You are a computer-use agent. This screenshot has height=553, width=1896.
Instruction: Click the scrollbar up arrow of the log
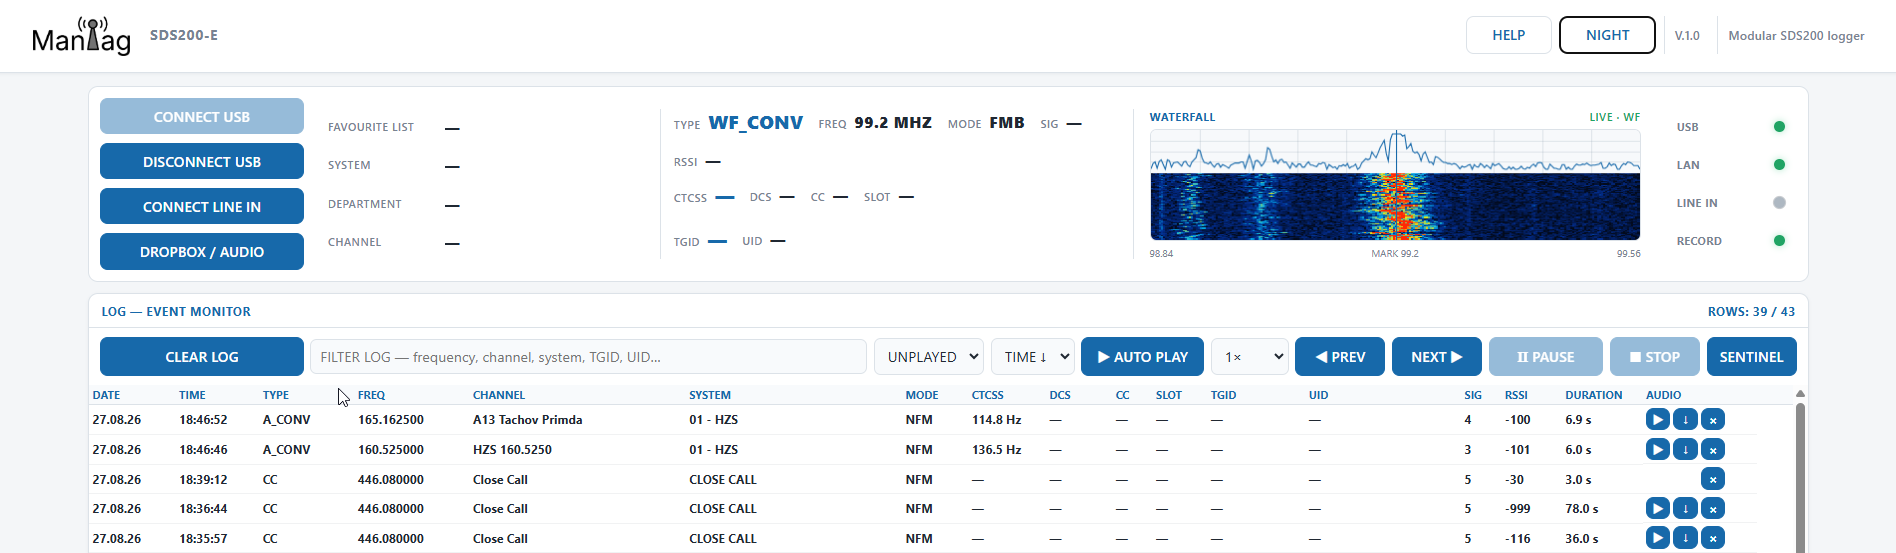1800,394
